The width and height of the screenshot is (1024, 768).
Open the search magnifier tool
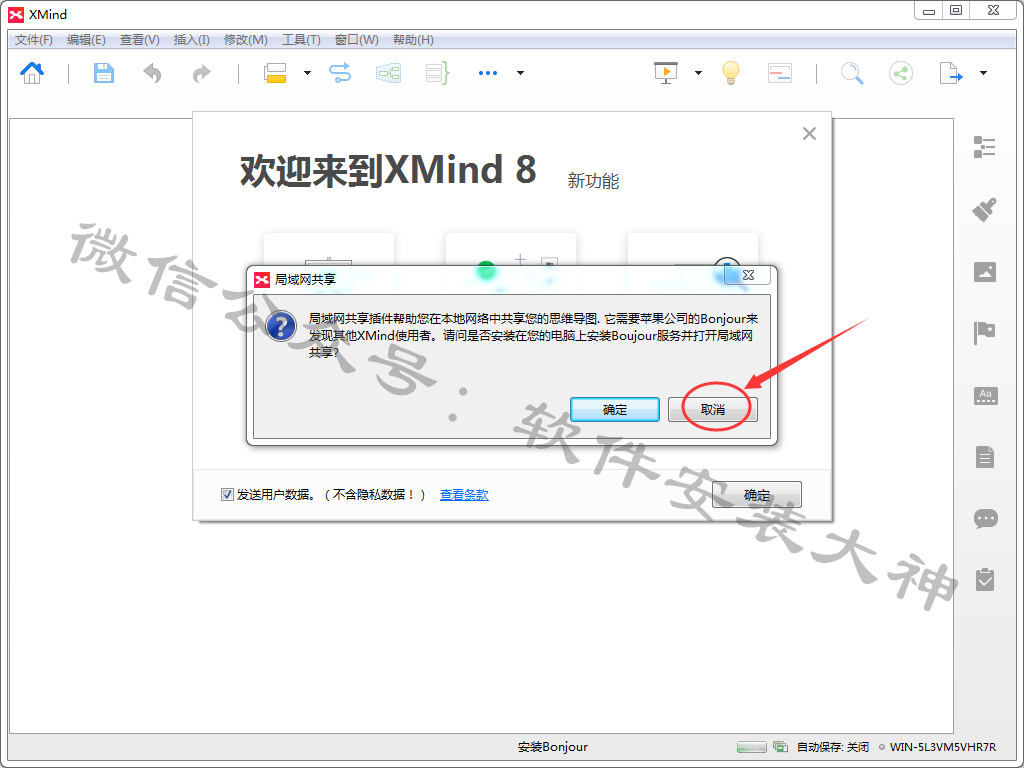852,73
